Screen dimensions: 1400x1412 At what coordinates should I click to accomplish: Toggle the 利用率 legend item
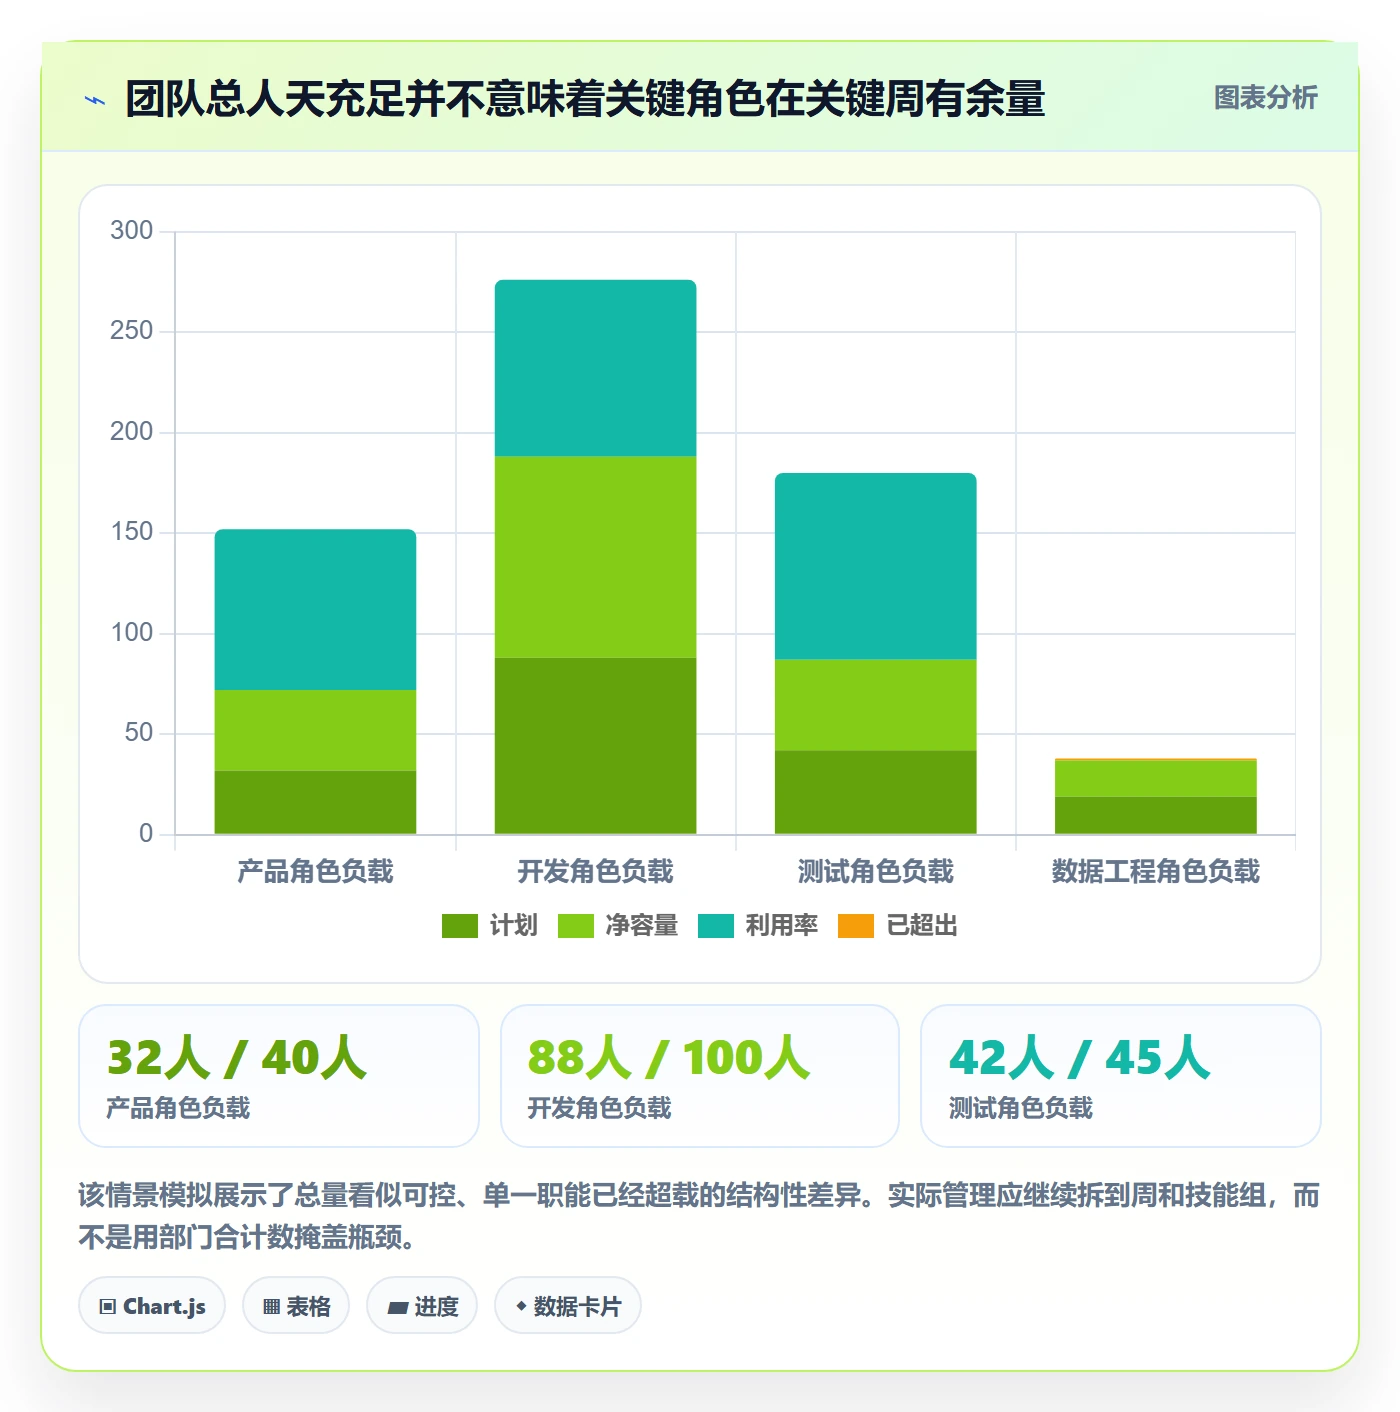tap(758, 926)
